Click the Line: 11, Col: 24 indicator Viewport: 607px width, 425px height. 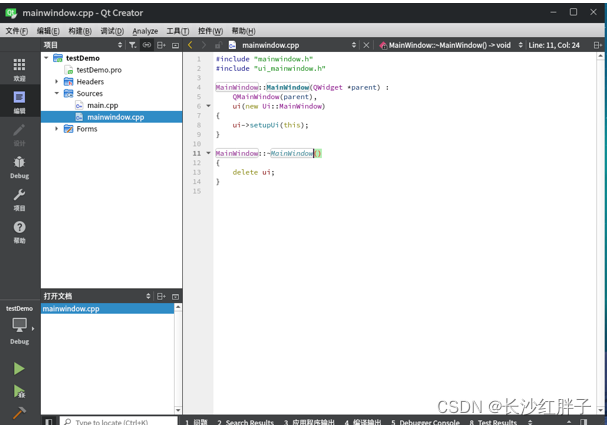click(554, 45)
